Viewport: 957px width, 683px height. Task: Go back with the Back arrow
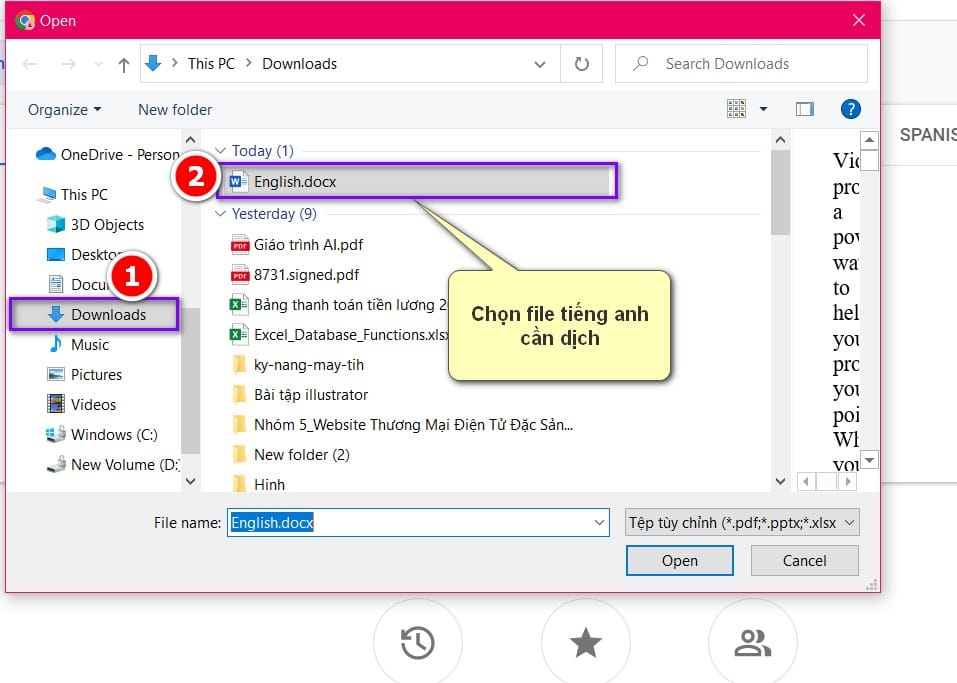[x=30, y=64]
